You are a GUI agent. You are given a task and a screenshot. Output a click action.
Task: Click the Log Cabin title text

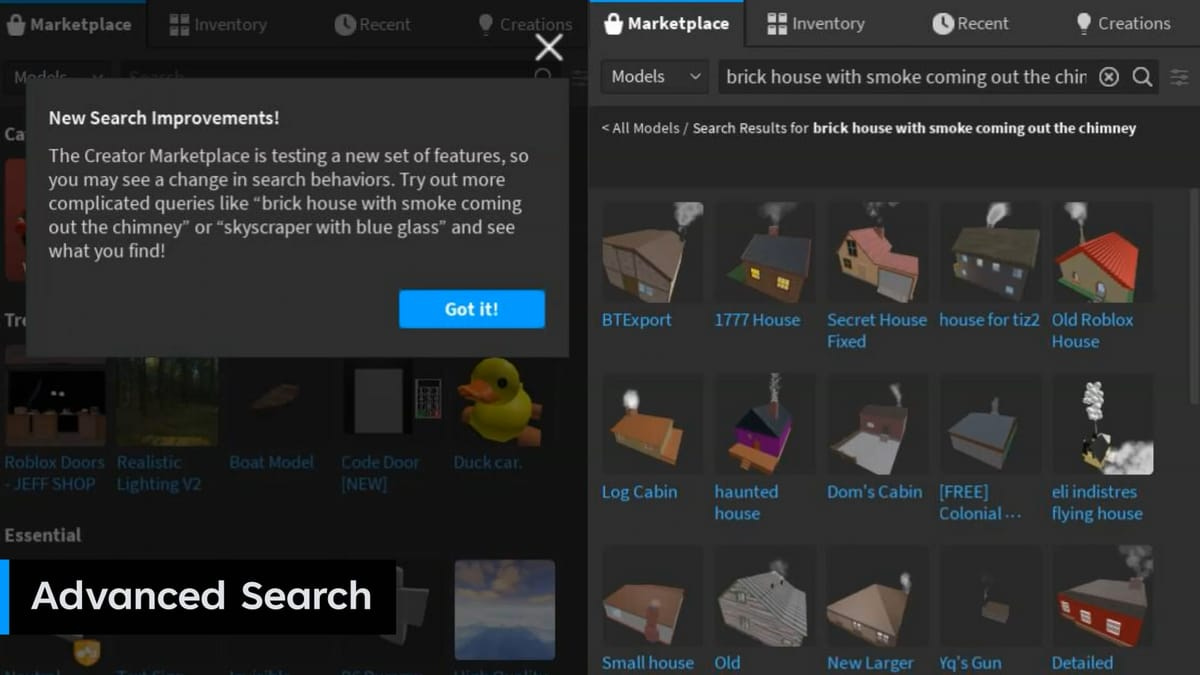click(x=639, y=492)
